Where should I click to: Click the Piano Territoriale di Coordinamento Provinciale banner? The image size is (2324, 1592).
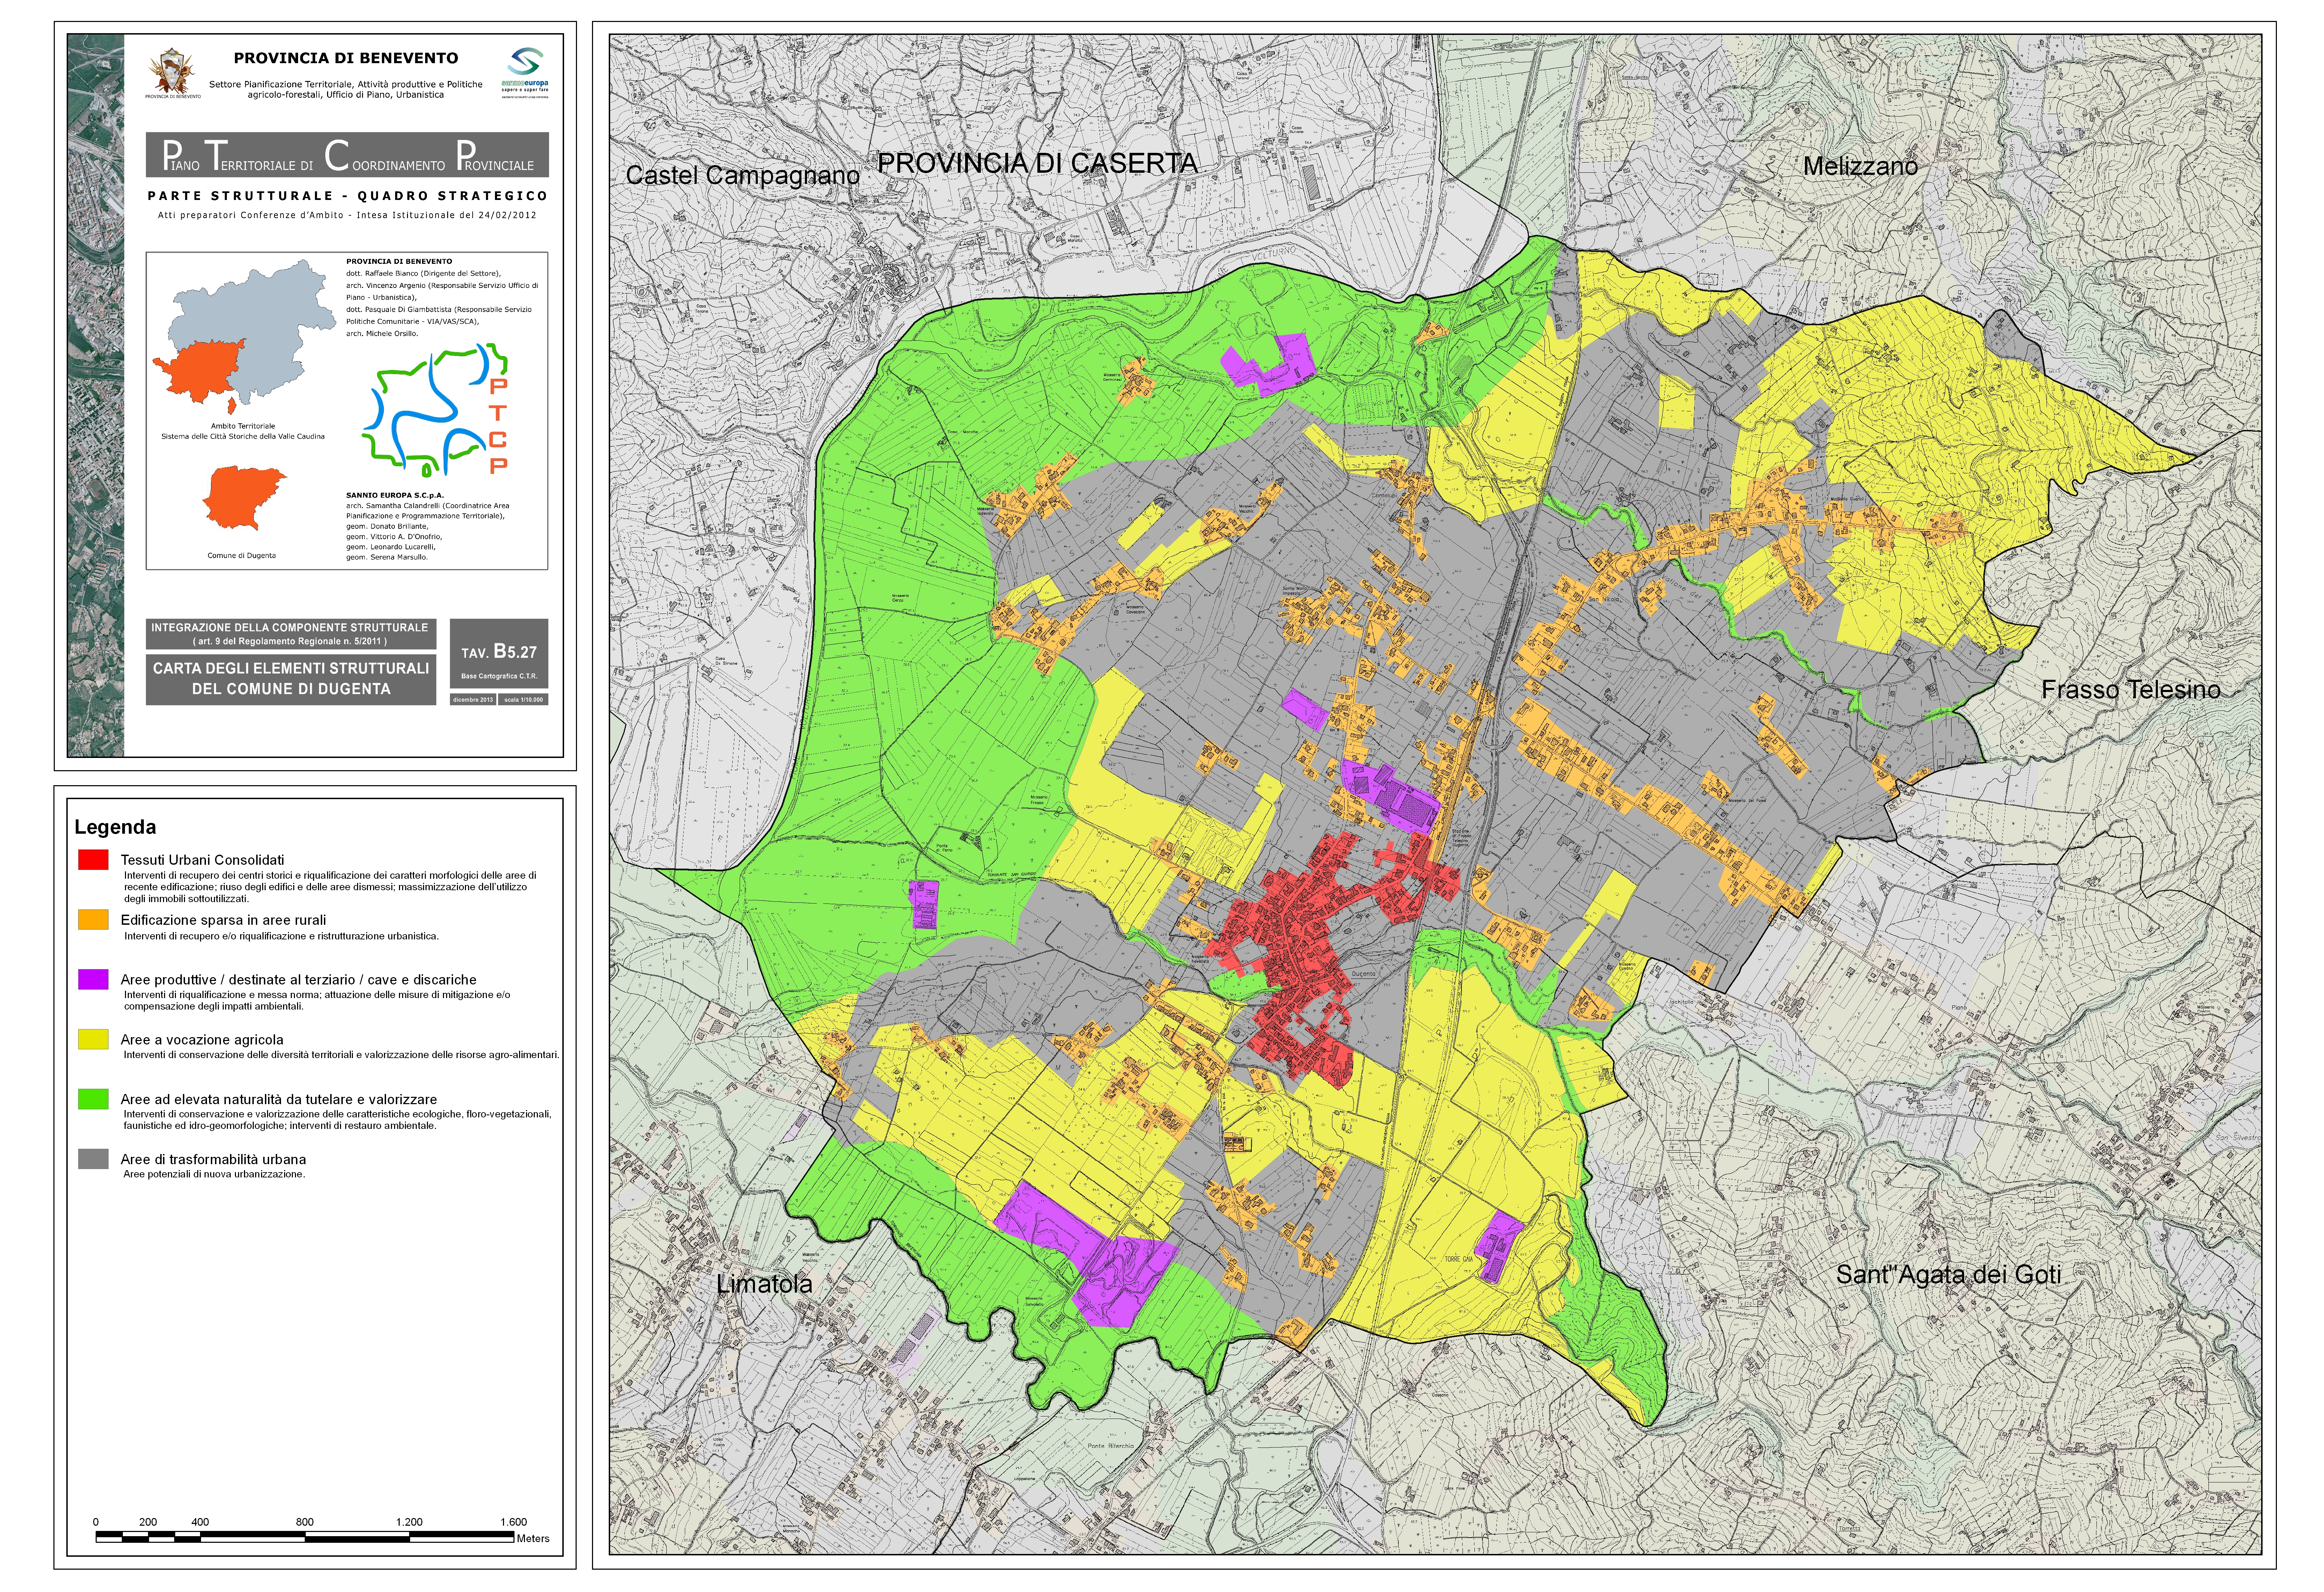347,155
